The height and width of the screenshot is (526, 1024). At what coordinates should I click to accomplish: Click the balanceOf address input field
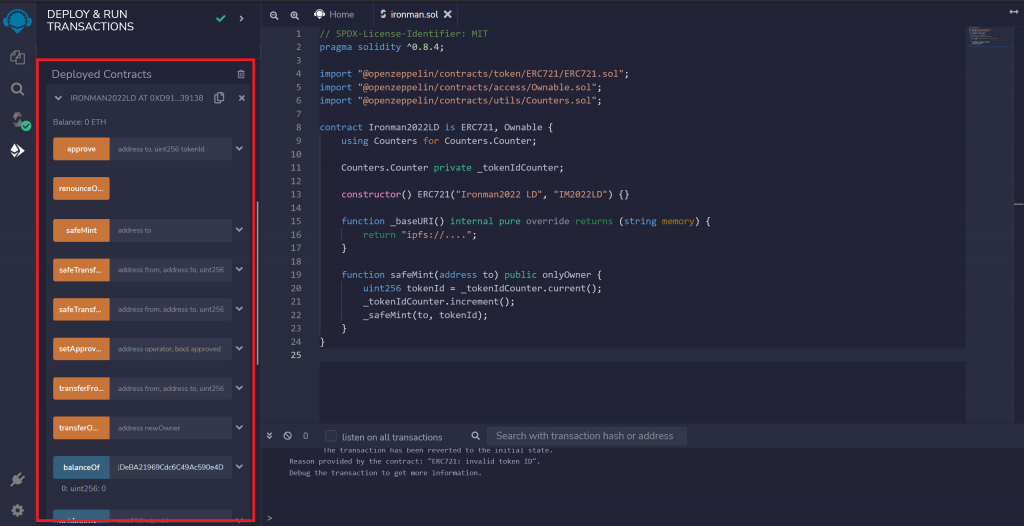point(171,467)
